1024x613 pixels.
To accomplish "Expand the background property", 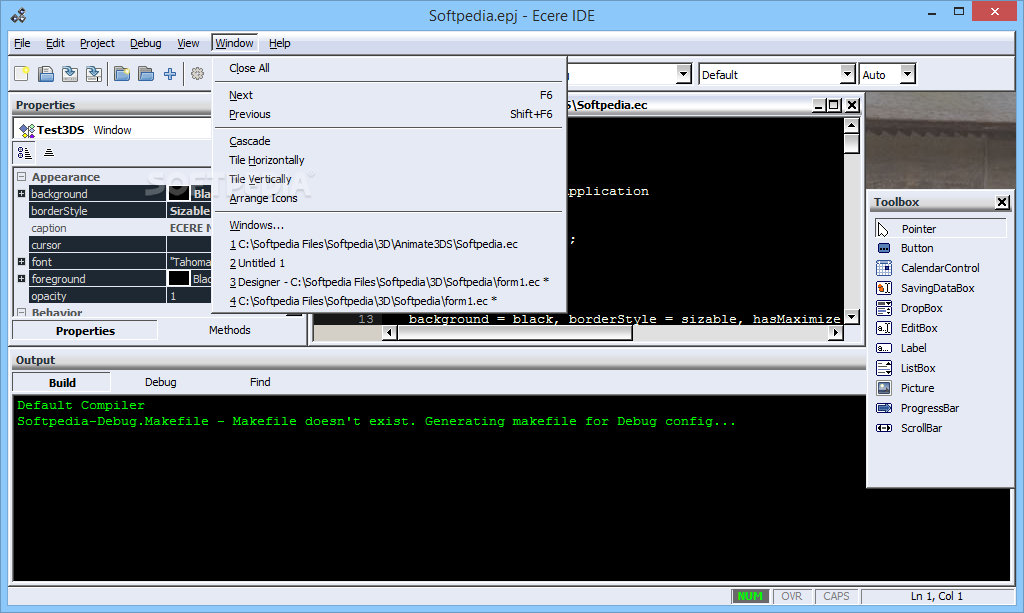I will [x=22, y=194].
